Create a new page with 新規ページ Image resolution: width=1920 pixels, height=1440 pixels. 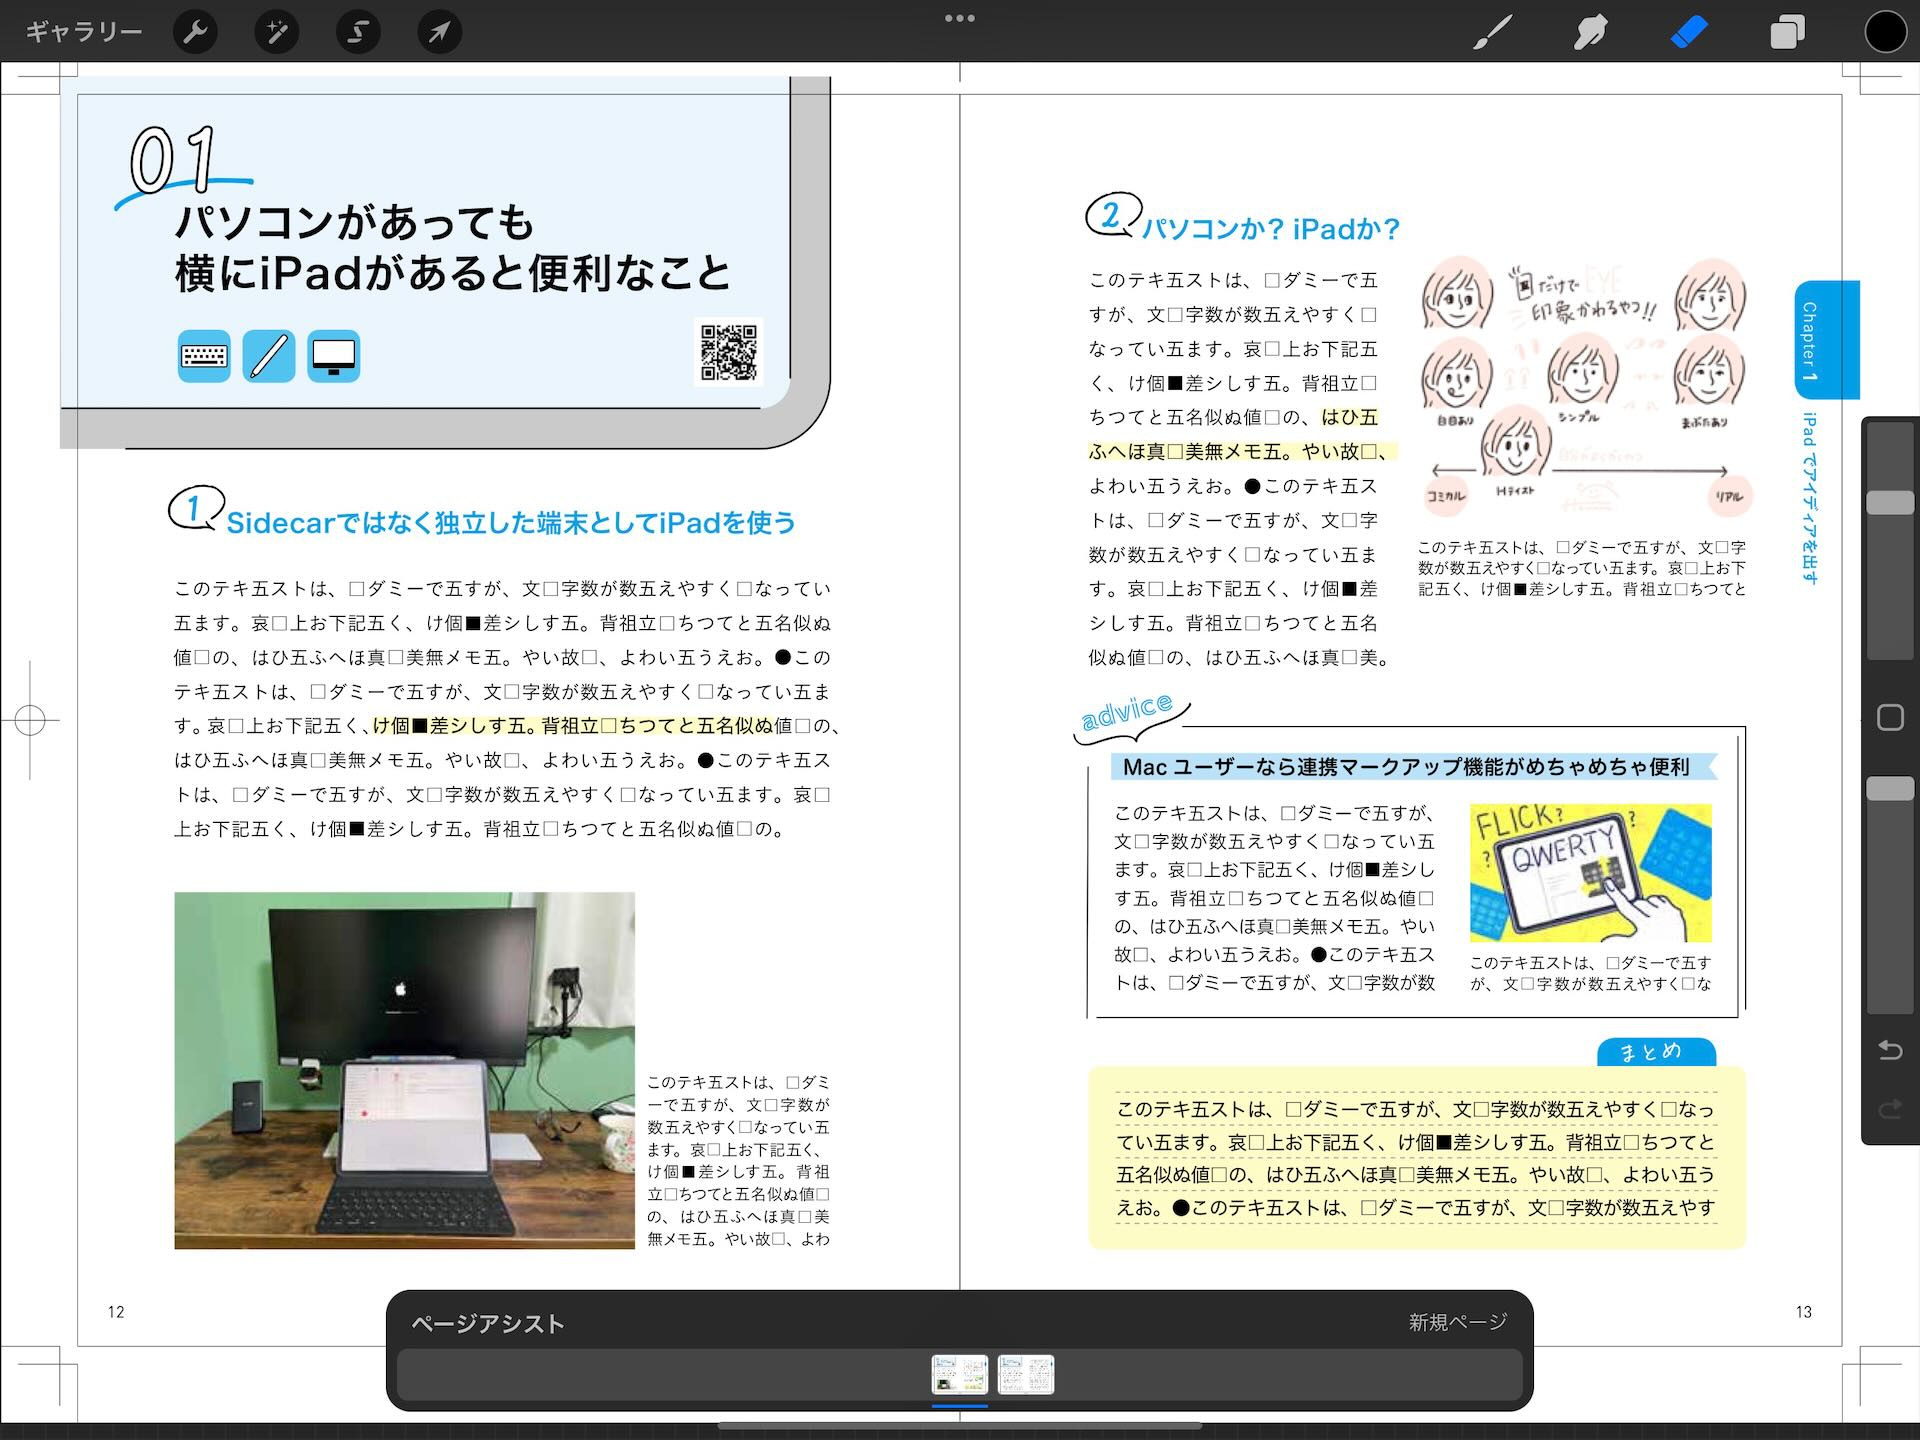(1457, 1322)
